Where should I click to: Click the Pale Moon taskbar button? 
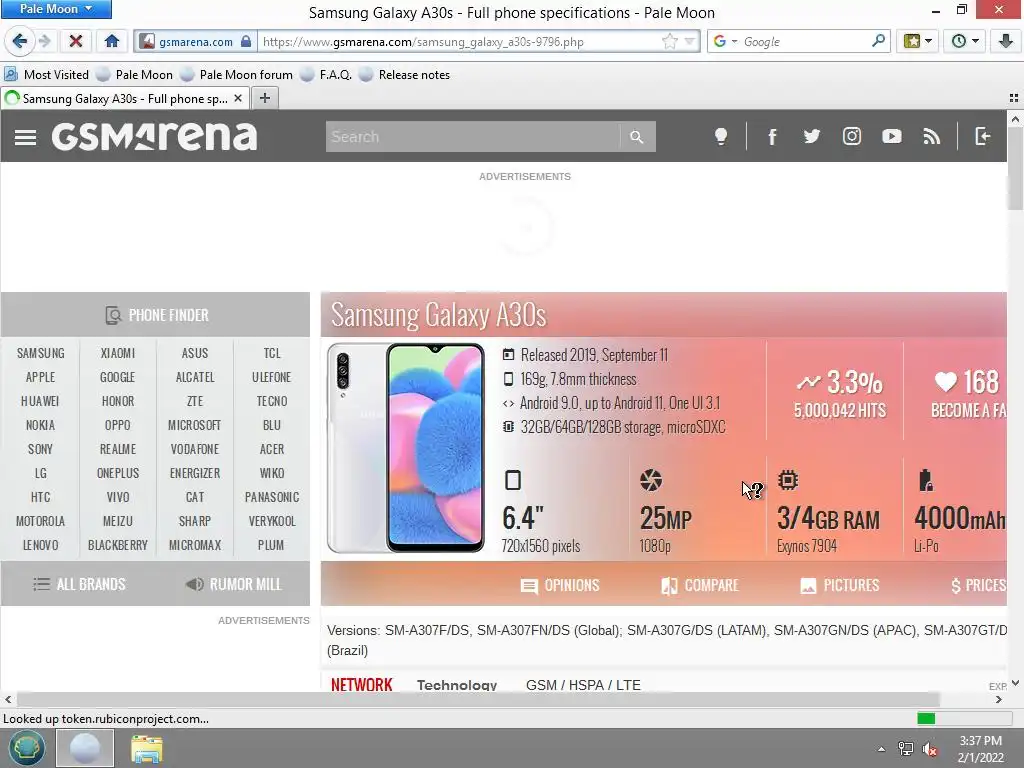pos(85,748)
